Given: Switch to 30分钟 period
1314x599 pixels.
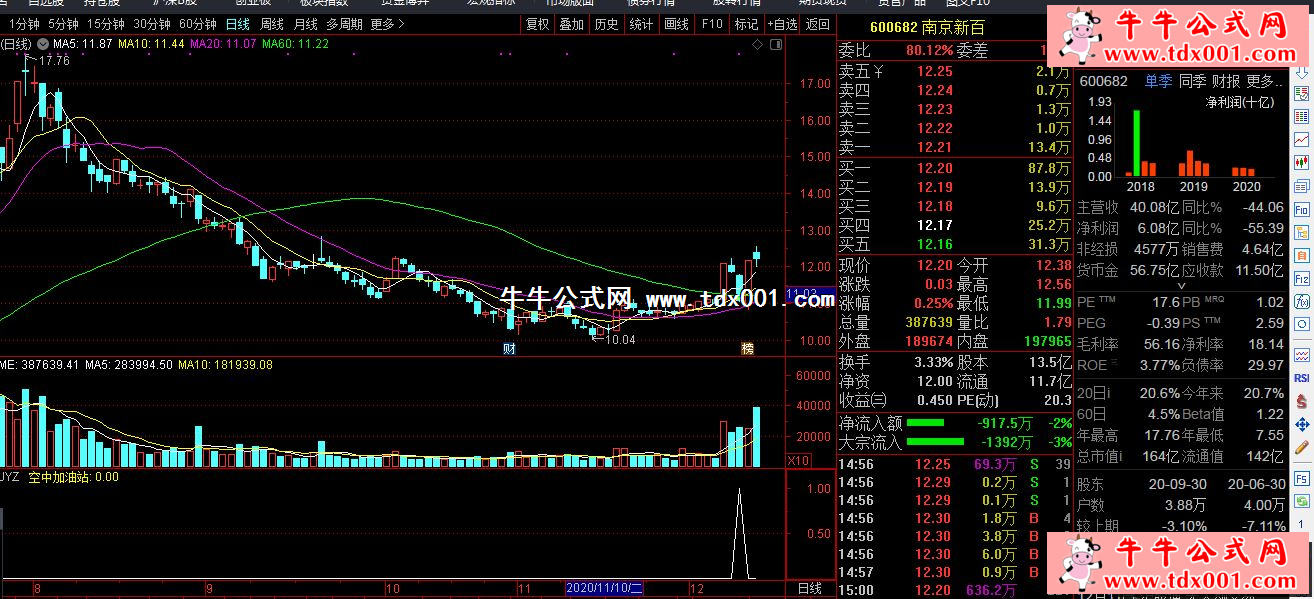Looking at the screenshot, I should click(x=152, y=24).
